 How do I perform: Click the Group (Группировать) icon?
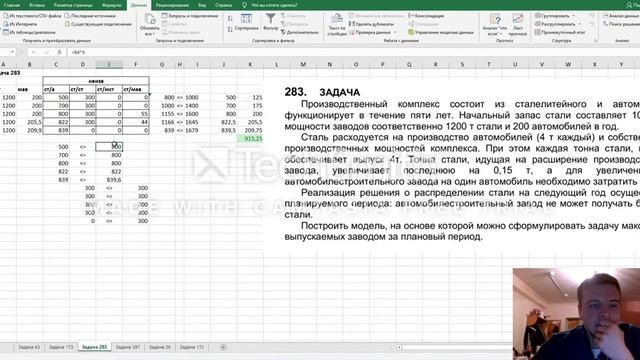pyautogui.click(x=538, y=16)
